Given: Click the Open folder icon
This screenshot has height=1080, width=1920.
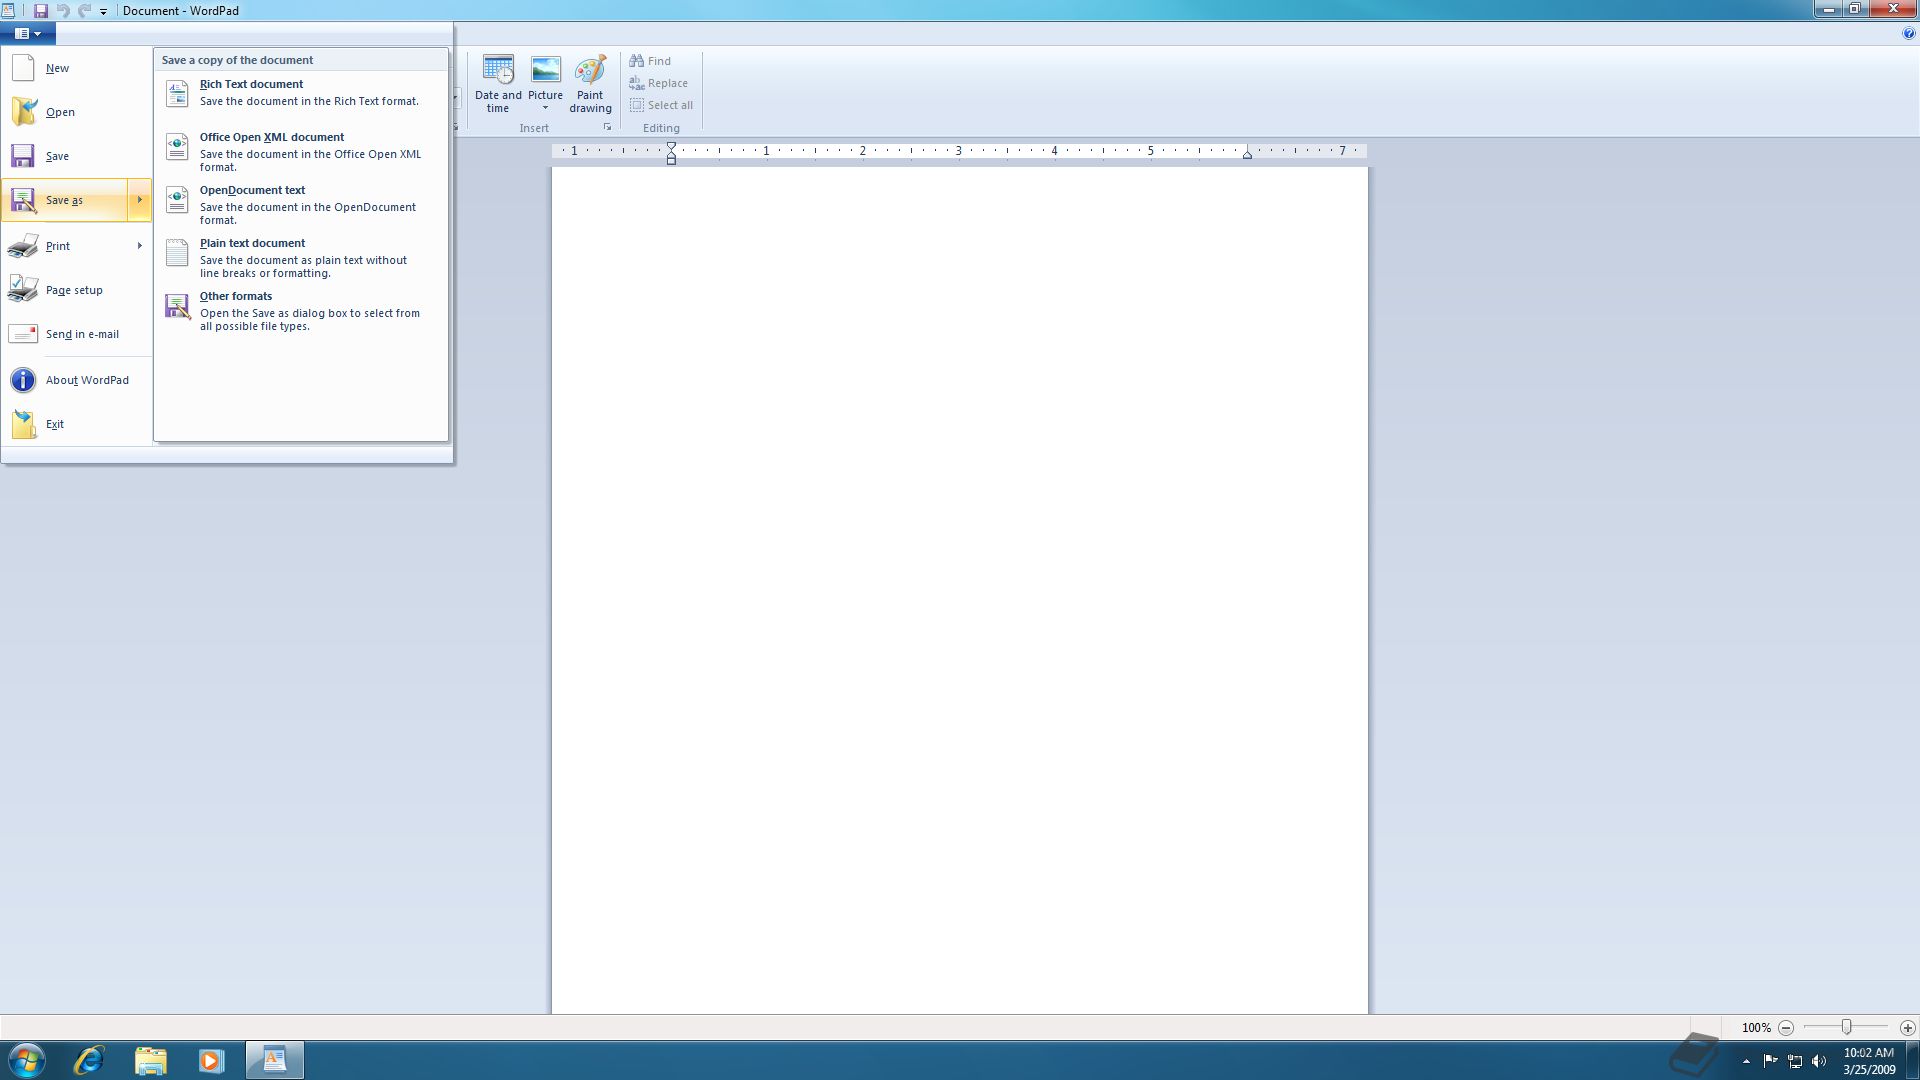Looking at the screenshot, I should tap(23, 111).
